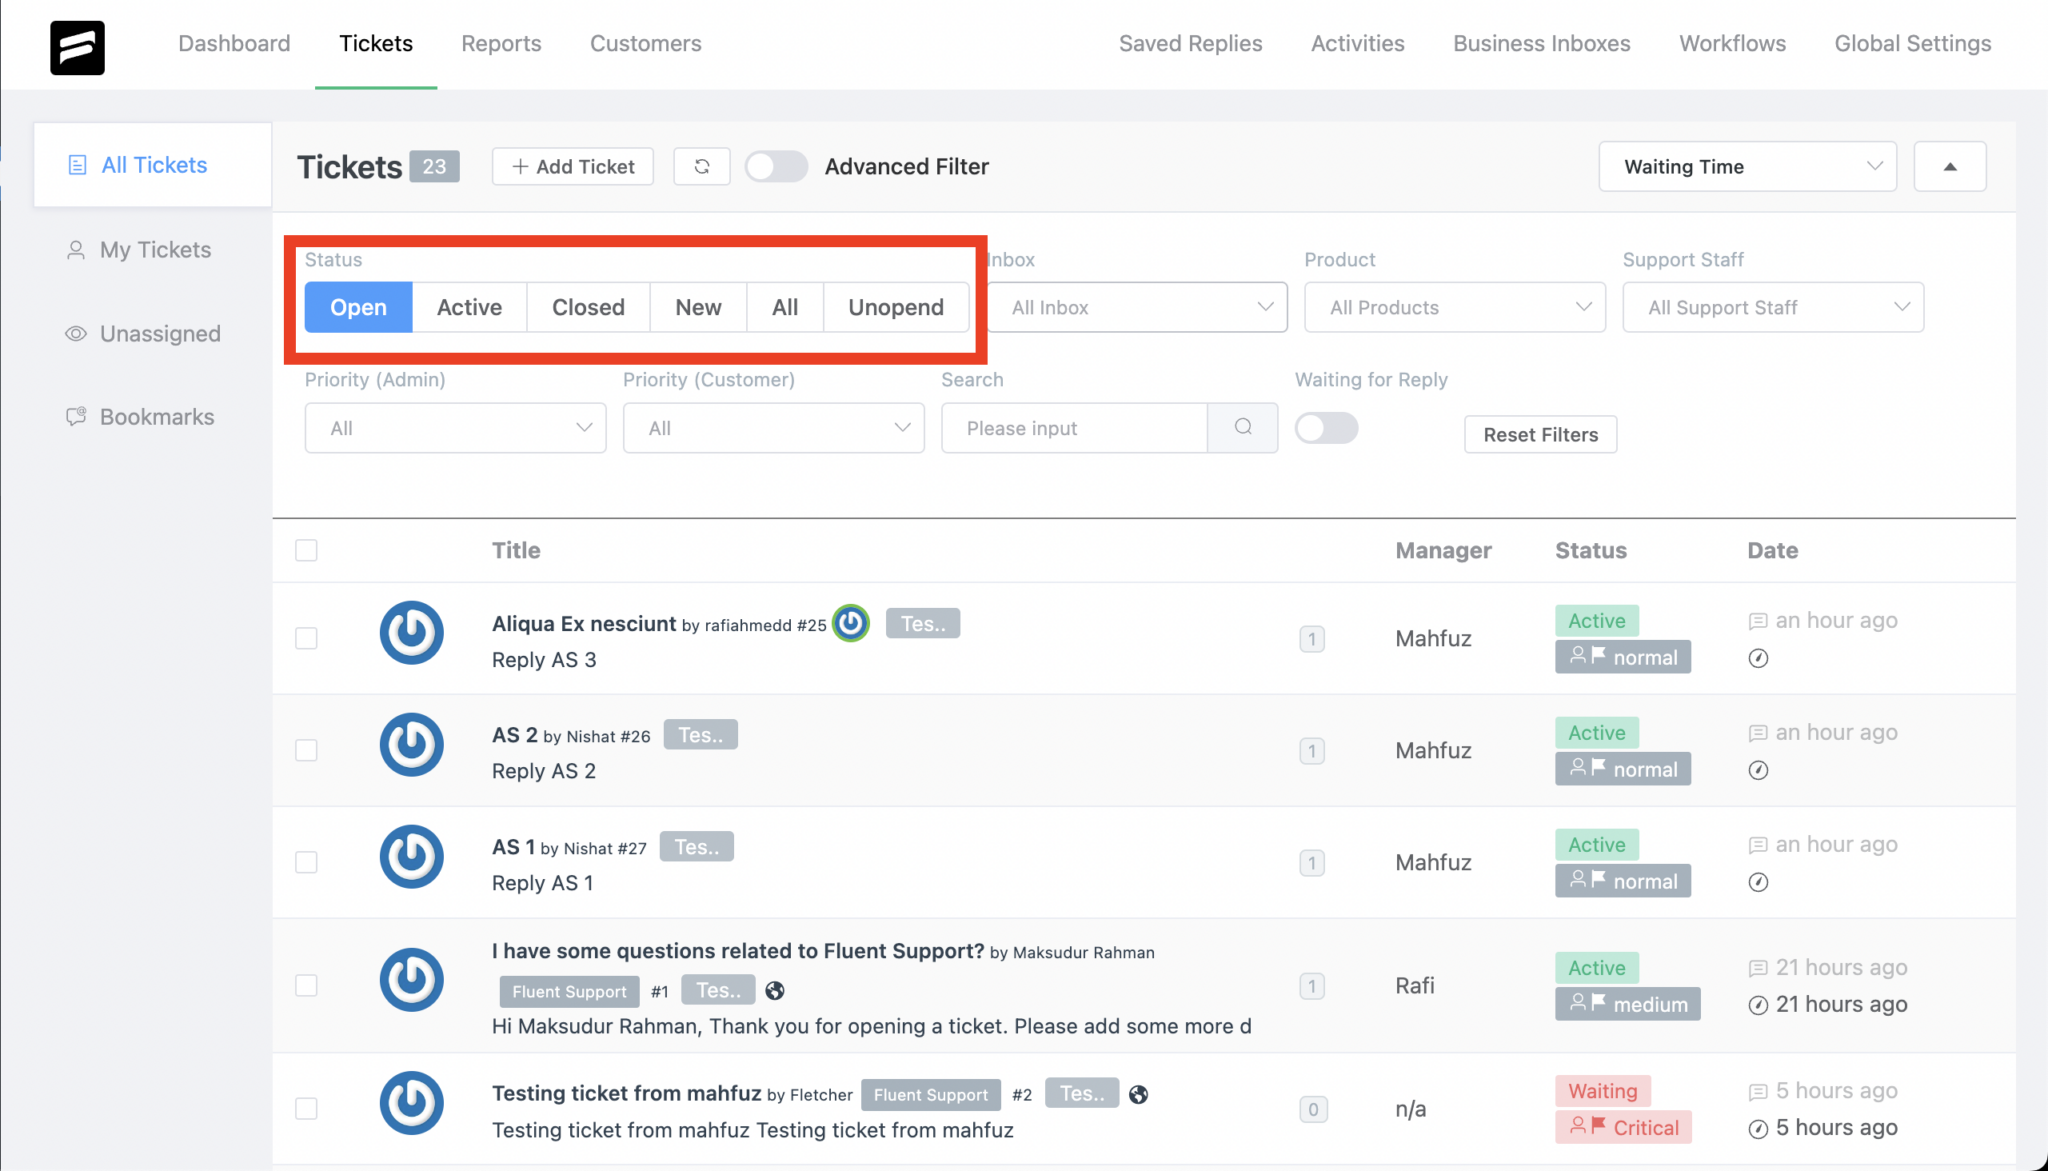
Task: Click the Fluent Support logo
Action: 77,46
